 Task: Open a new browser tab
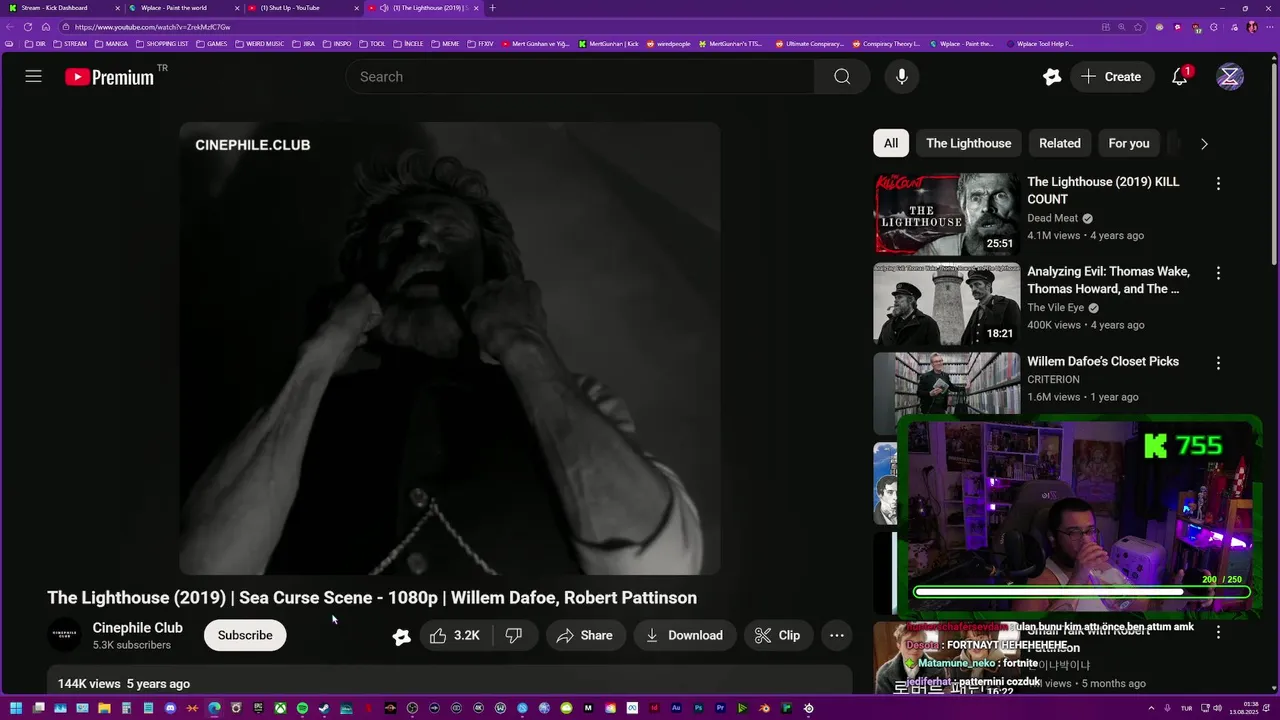(x=492, y=8)
